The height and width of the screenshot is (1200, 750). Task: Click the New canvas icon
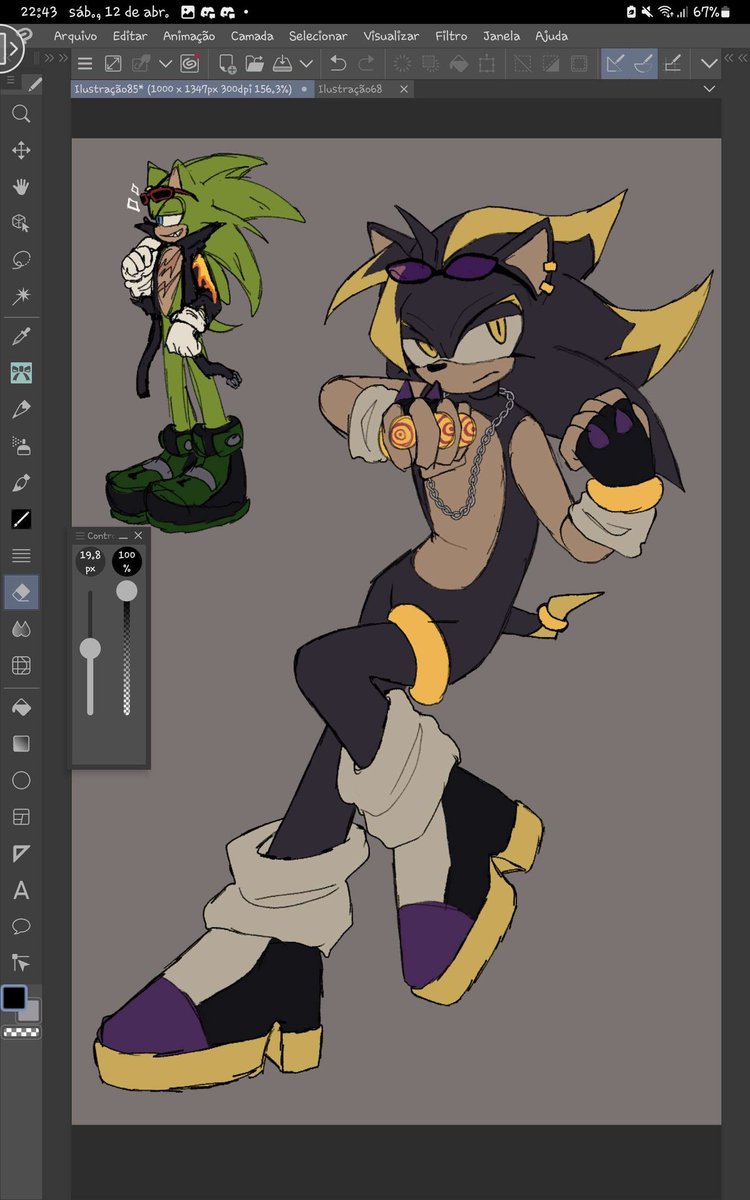(x=227, y=64)
